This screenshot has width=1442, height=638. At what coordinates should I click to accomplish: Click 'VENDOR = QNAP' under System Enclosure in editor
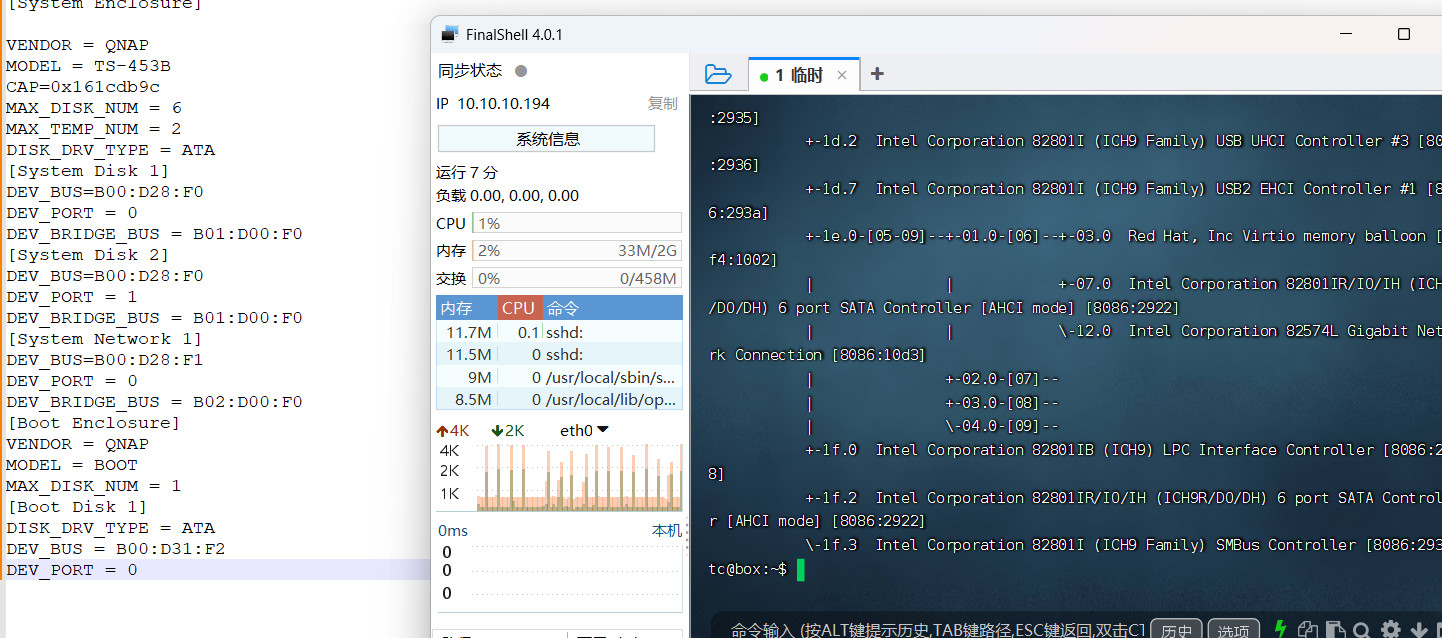coord(77,45)
